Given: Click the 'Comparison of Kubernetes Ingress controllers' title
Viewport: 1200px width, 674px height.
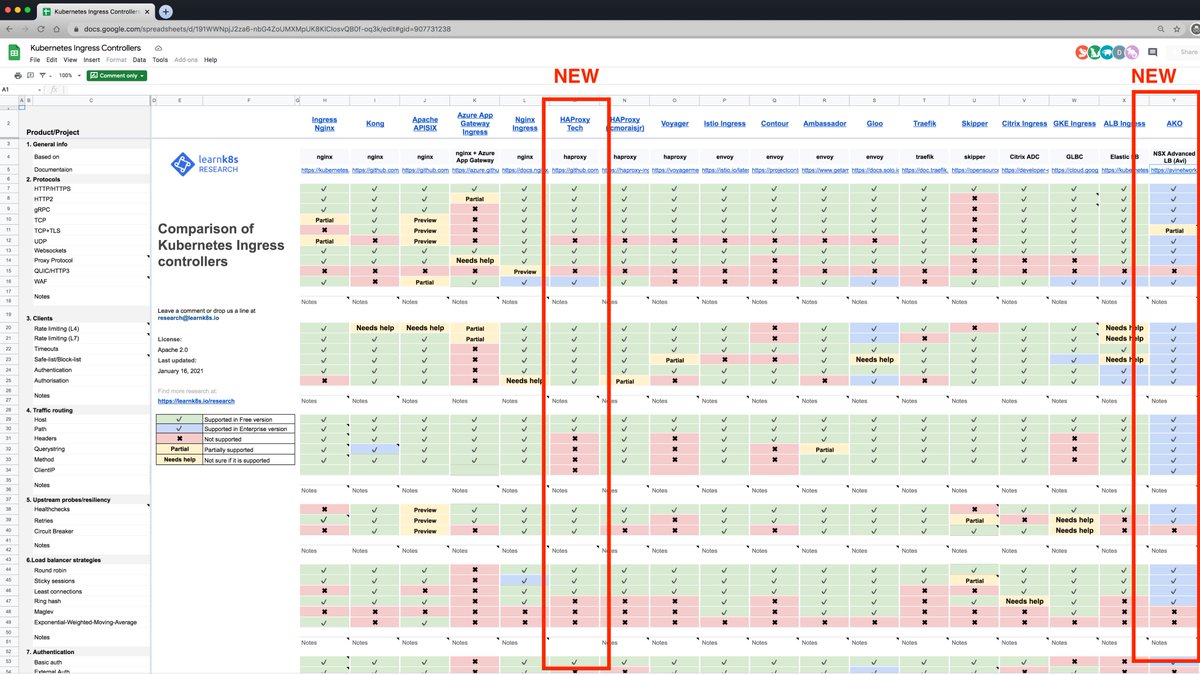Looking at the screenshot, I should (x=222, y=245).
